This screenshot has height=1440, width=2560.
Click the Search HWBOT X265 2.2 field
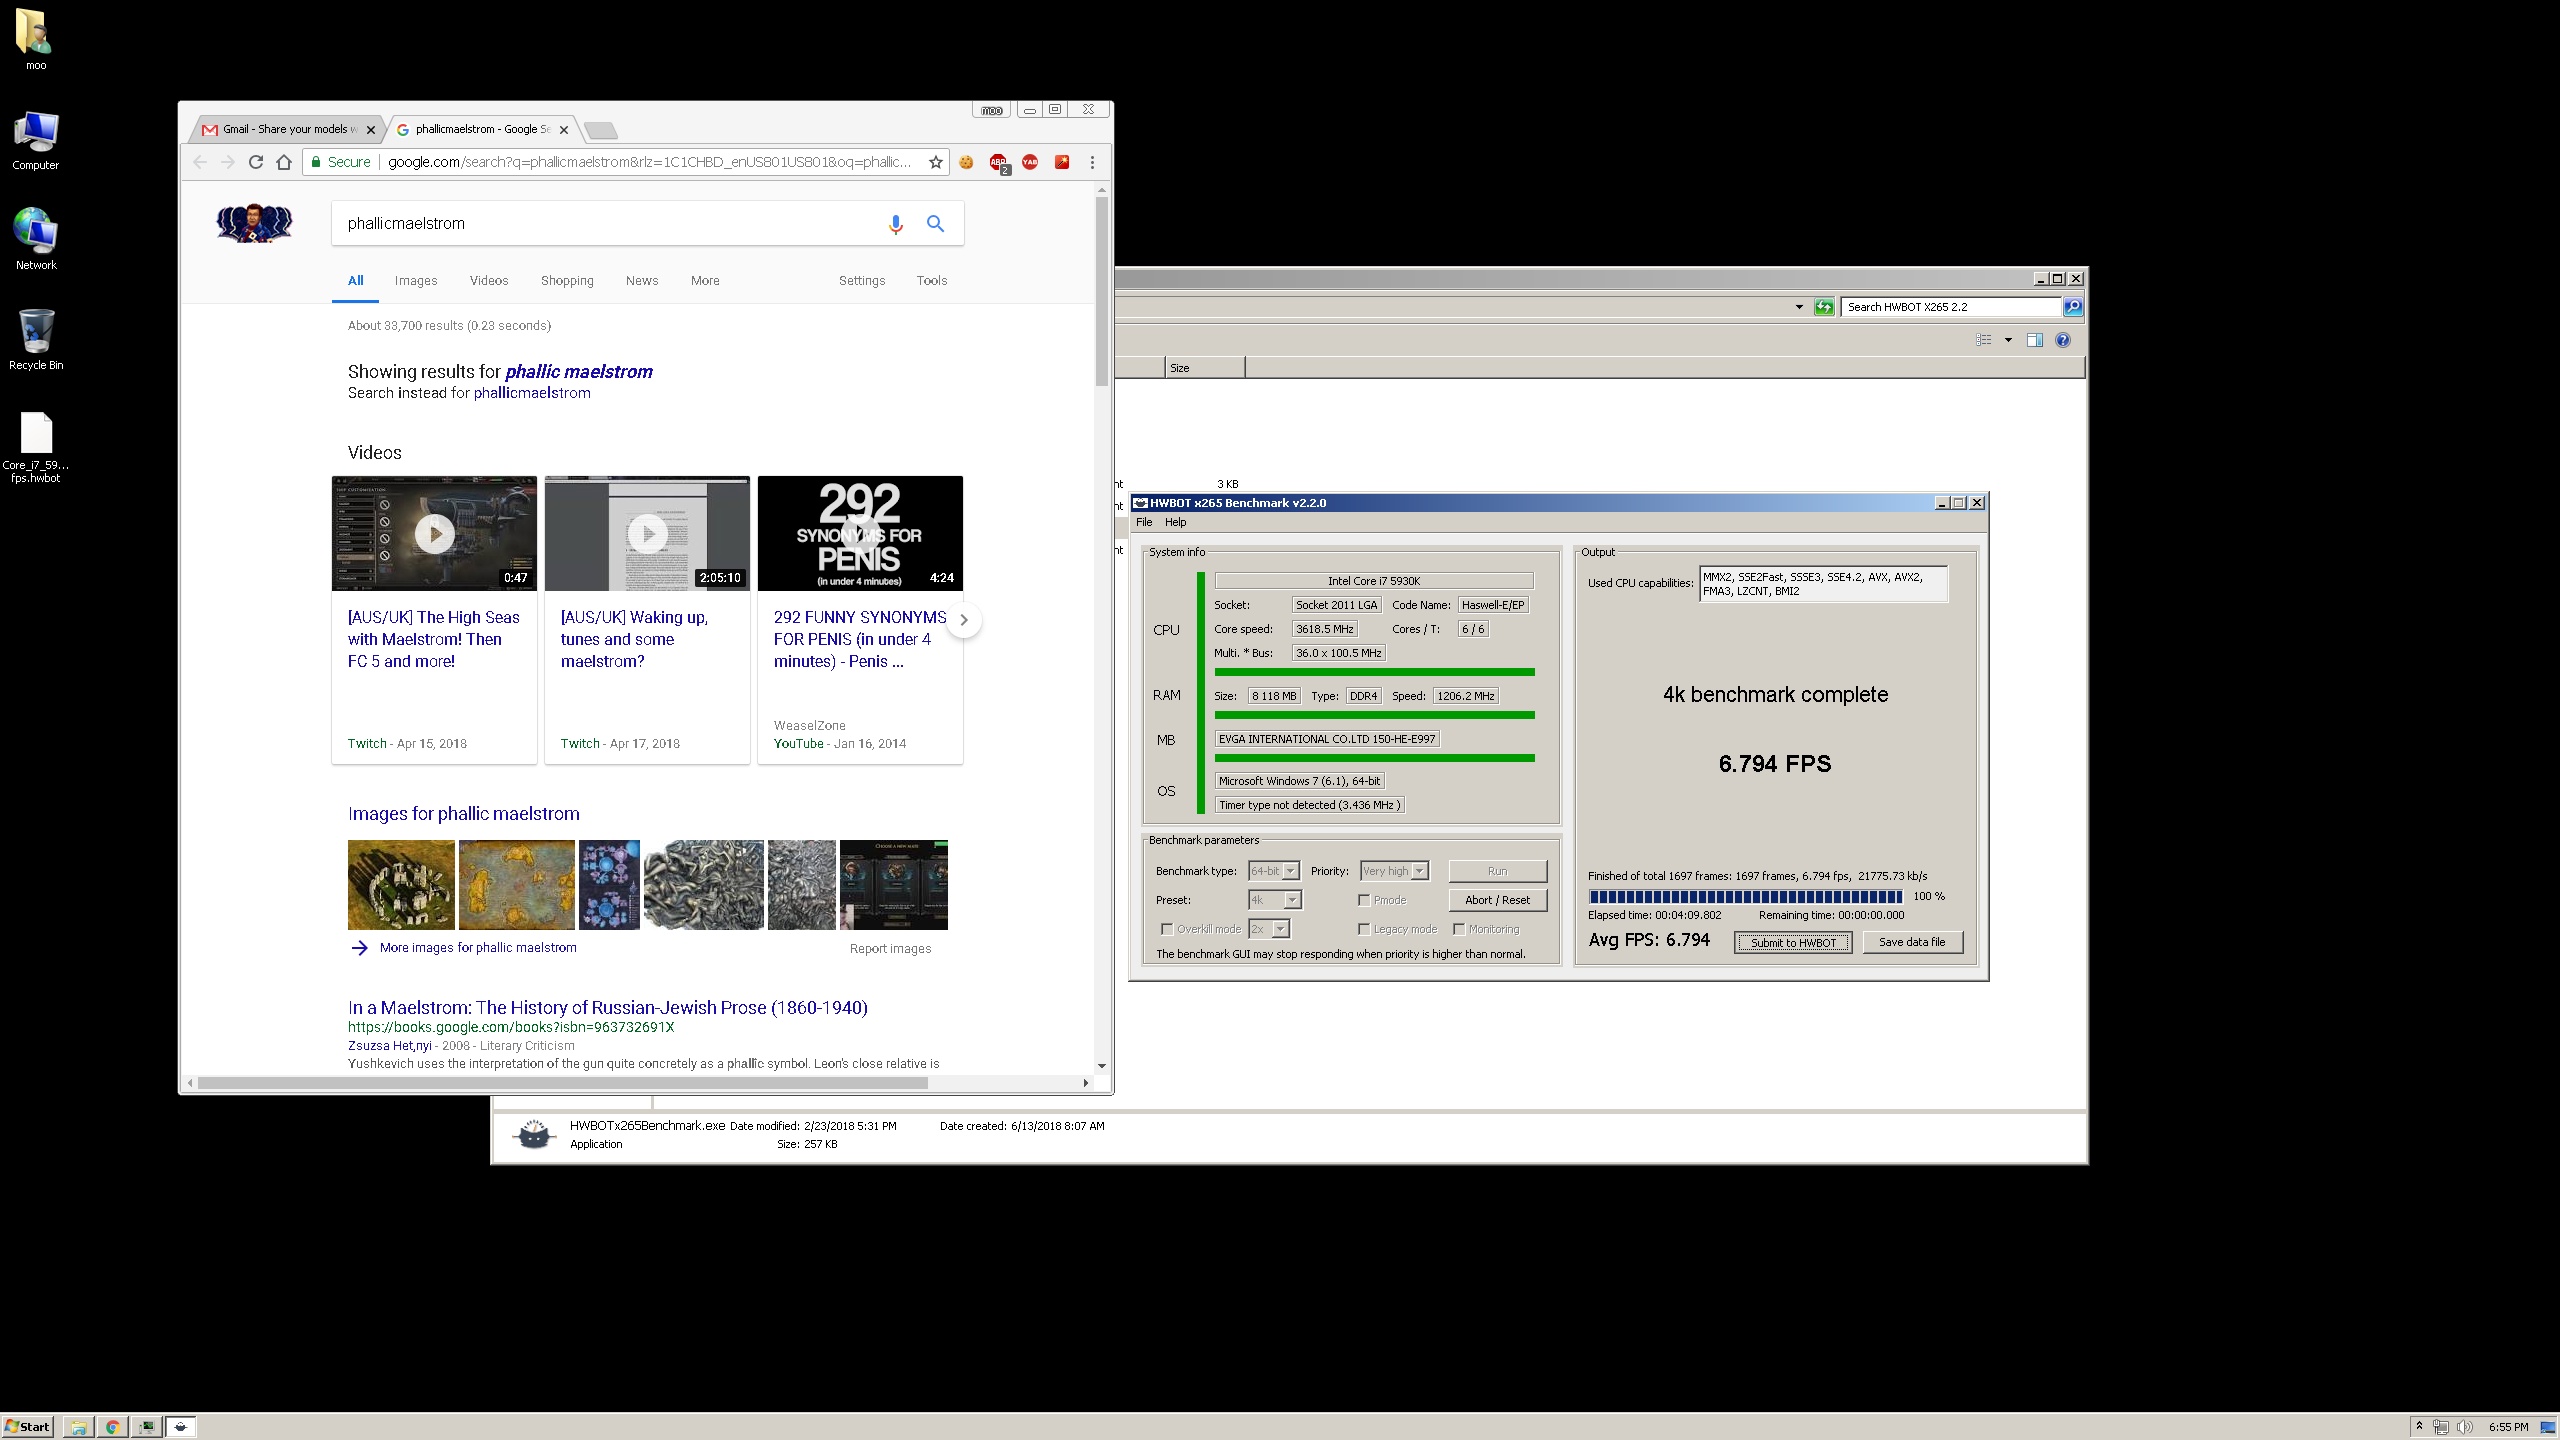(x=1950, y=307)
